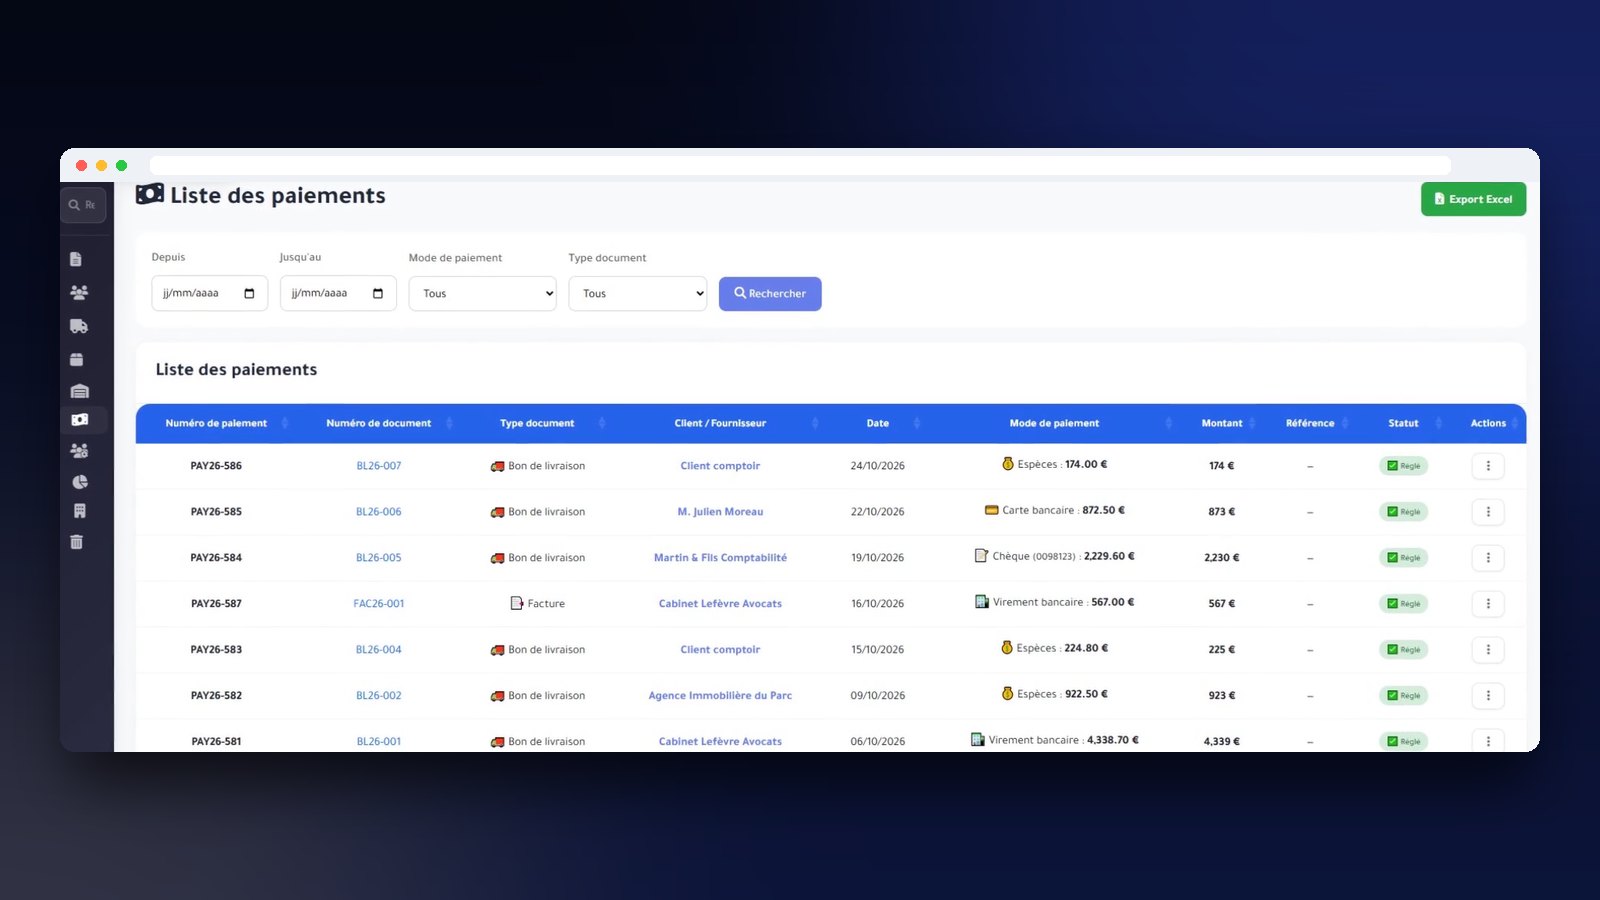Open the pie chart statistics icon
1600x900 pixels.
[x=80, y=481]
